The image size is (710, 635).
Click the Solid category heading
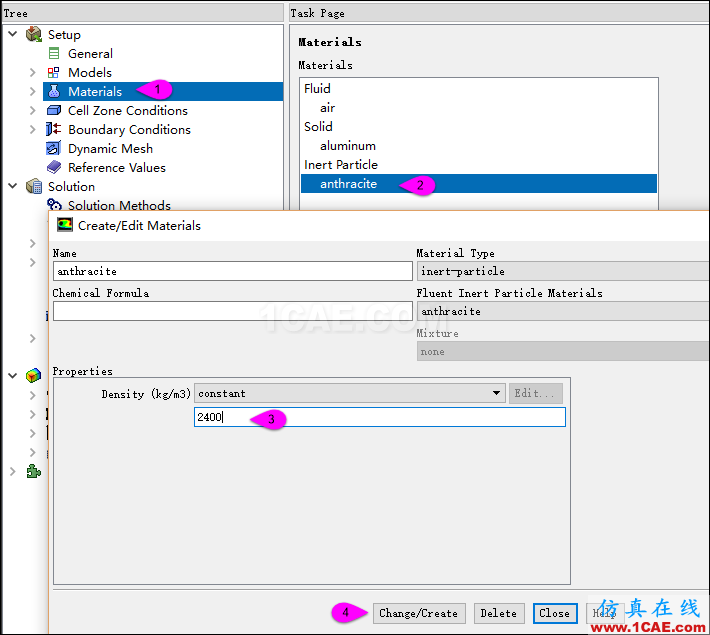[x=318, y=126]
